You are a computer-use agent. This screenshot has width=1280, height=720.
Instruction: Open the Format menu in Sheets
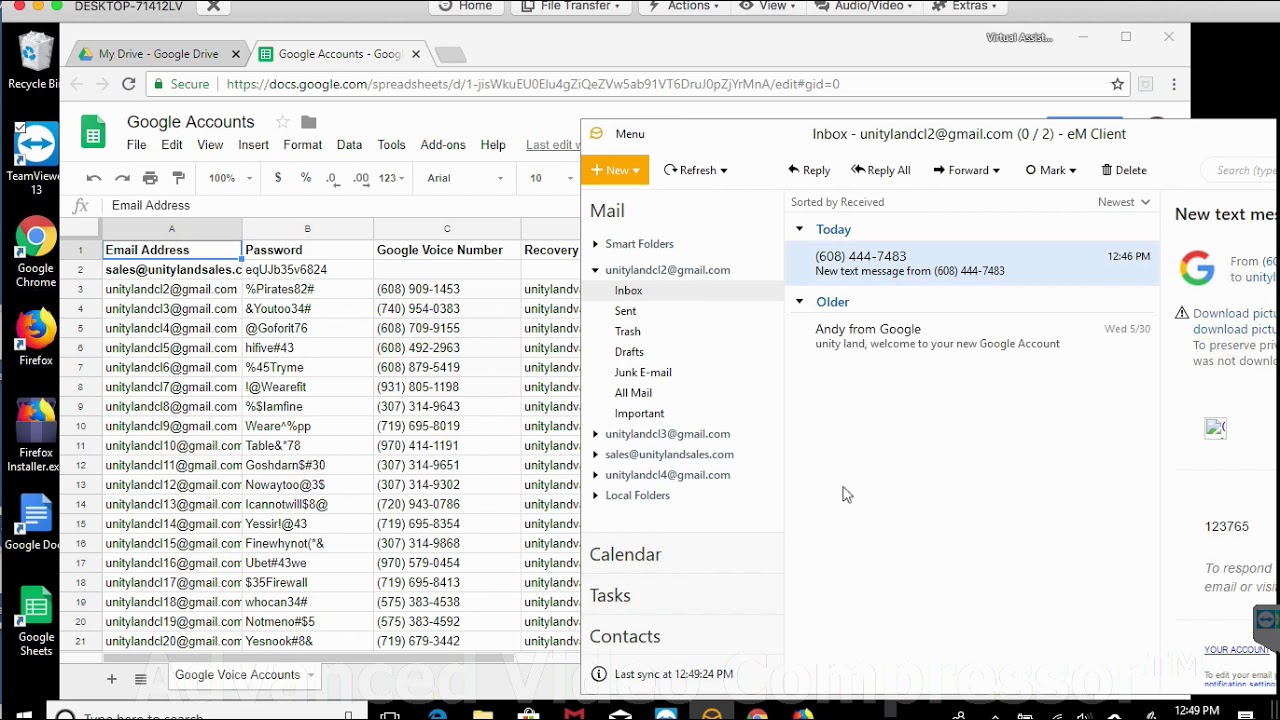[302, 145]
